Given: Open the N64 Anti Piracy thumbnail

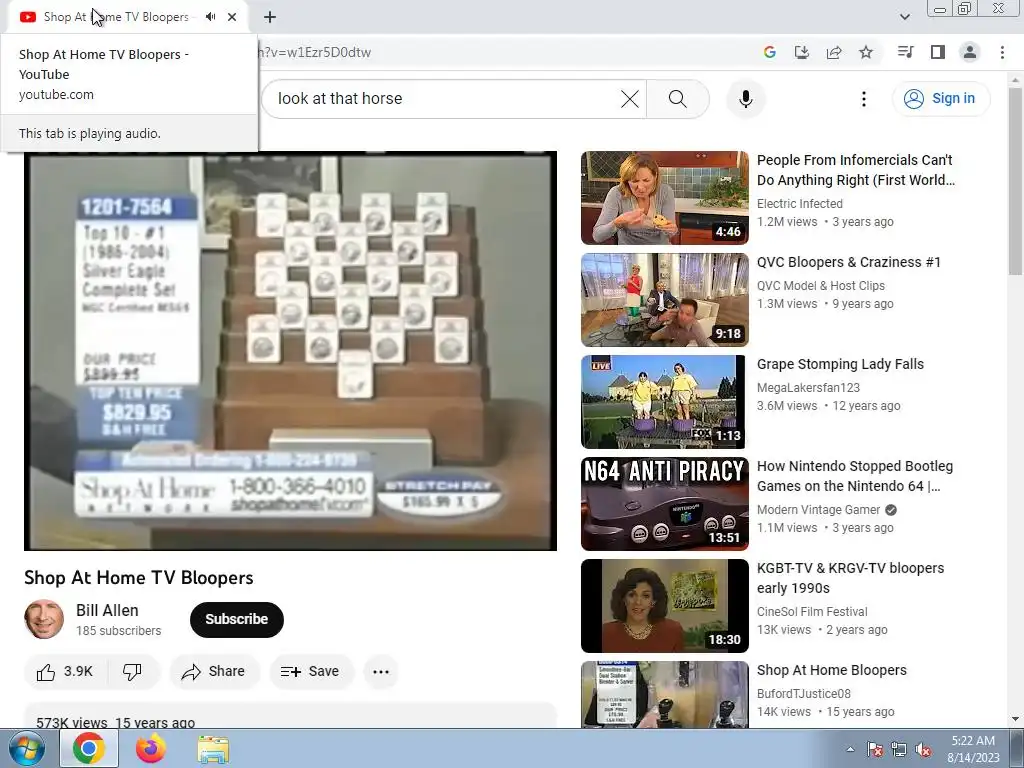Looking at the screenshot, I should click(665, 504).
